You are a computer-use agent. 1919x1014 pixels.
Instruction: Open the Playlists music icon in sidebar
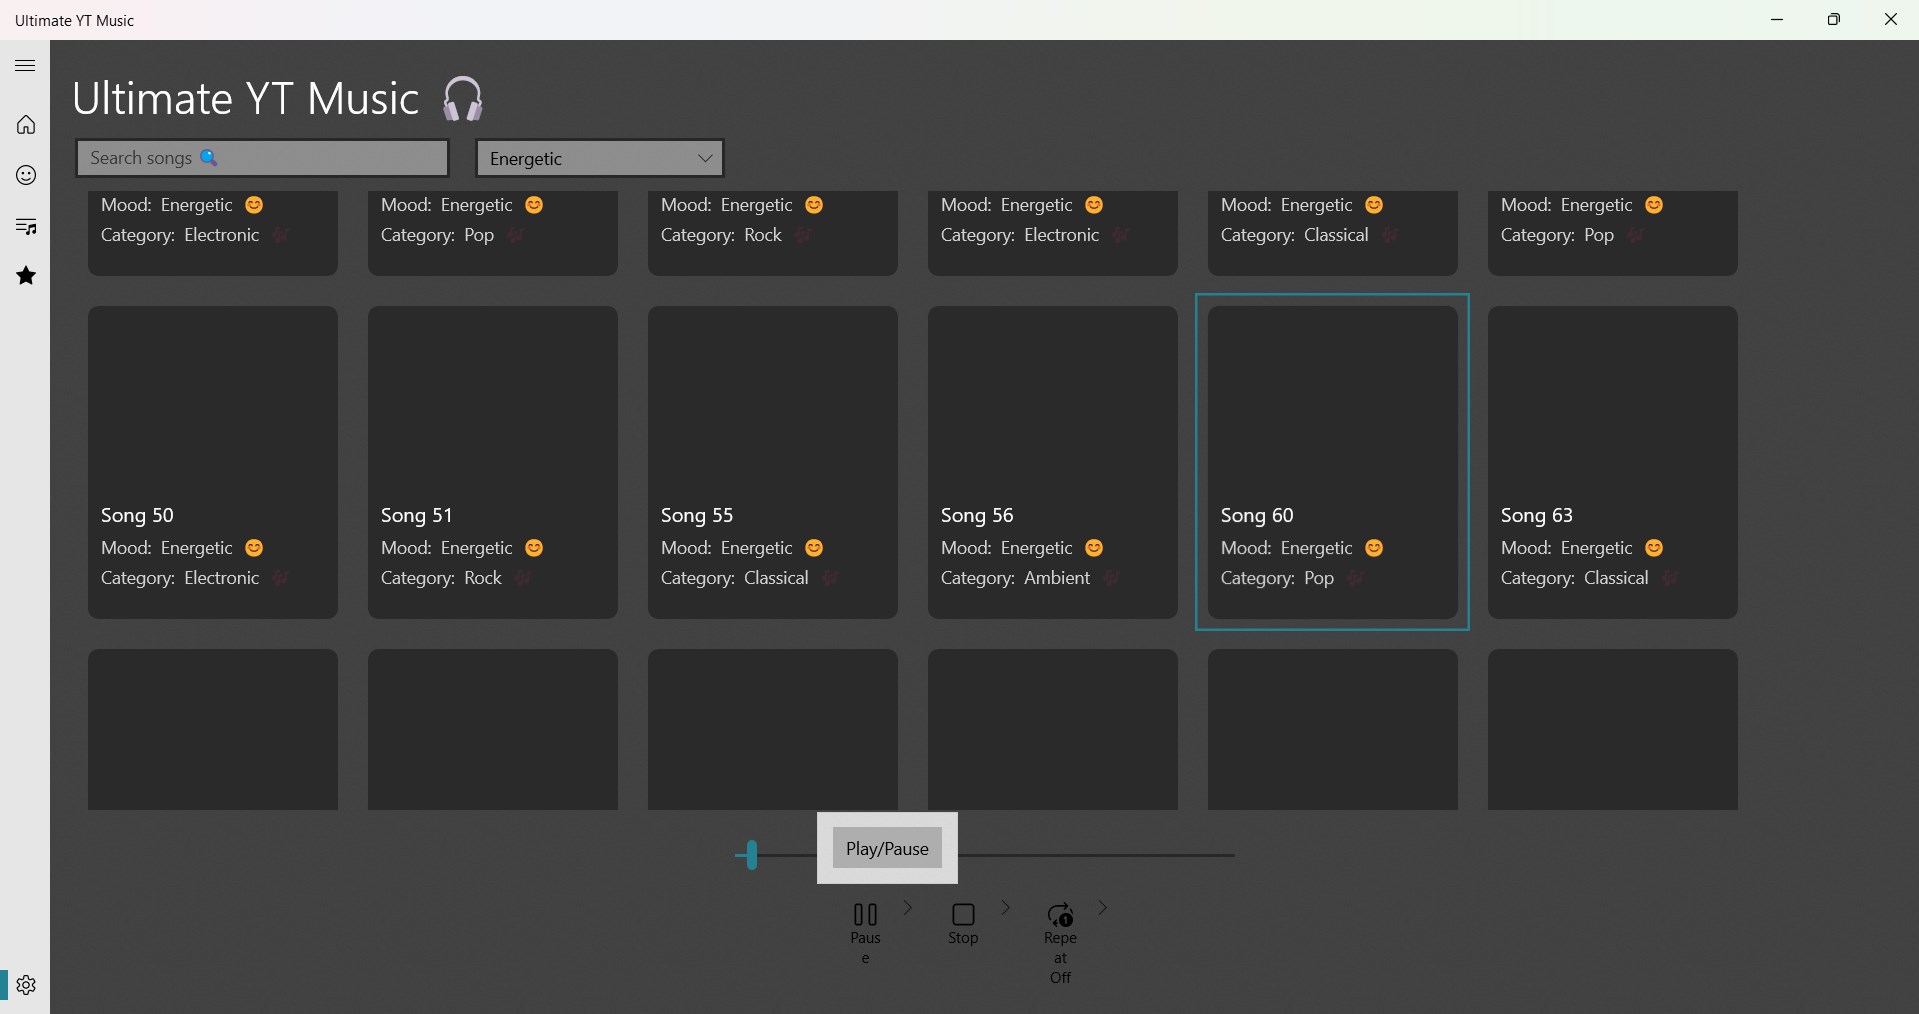25,226
